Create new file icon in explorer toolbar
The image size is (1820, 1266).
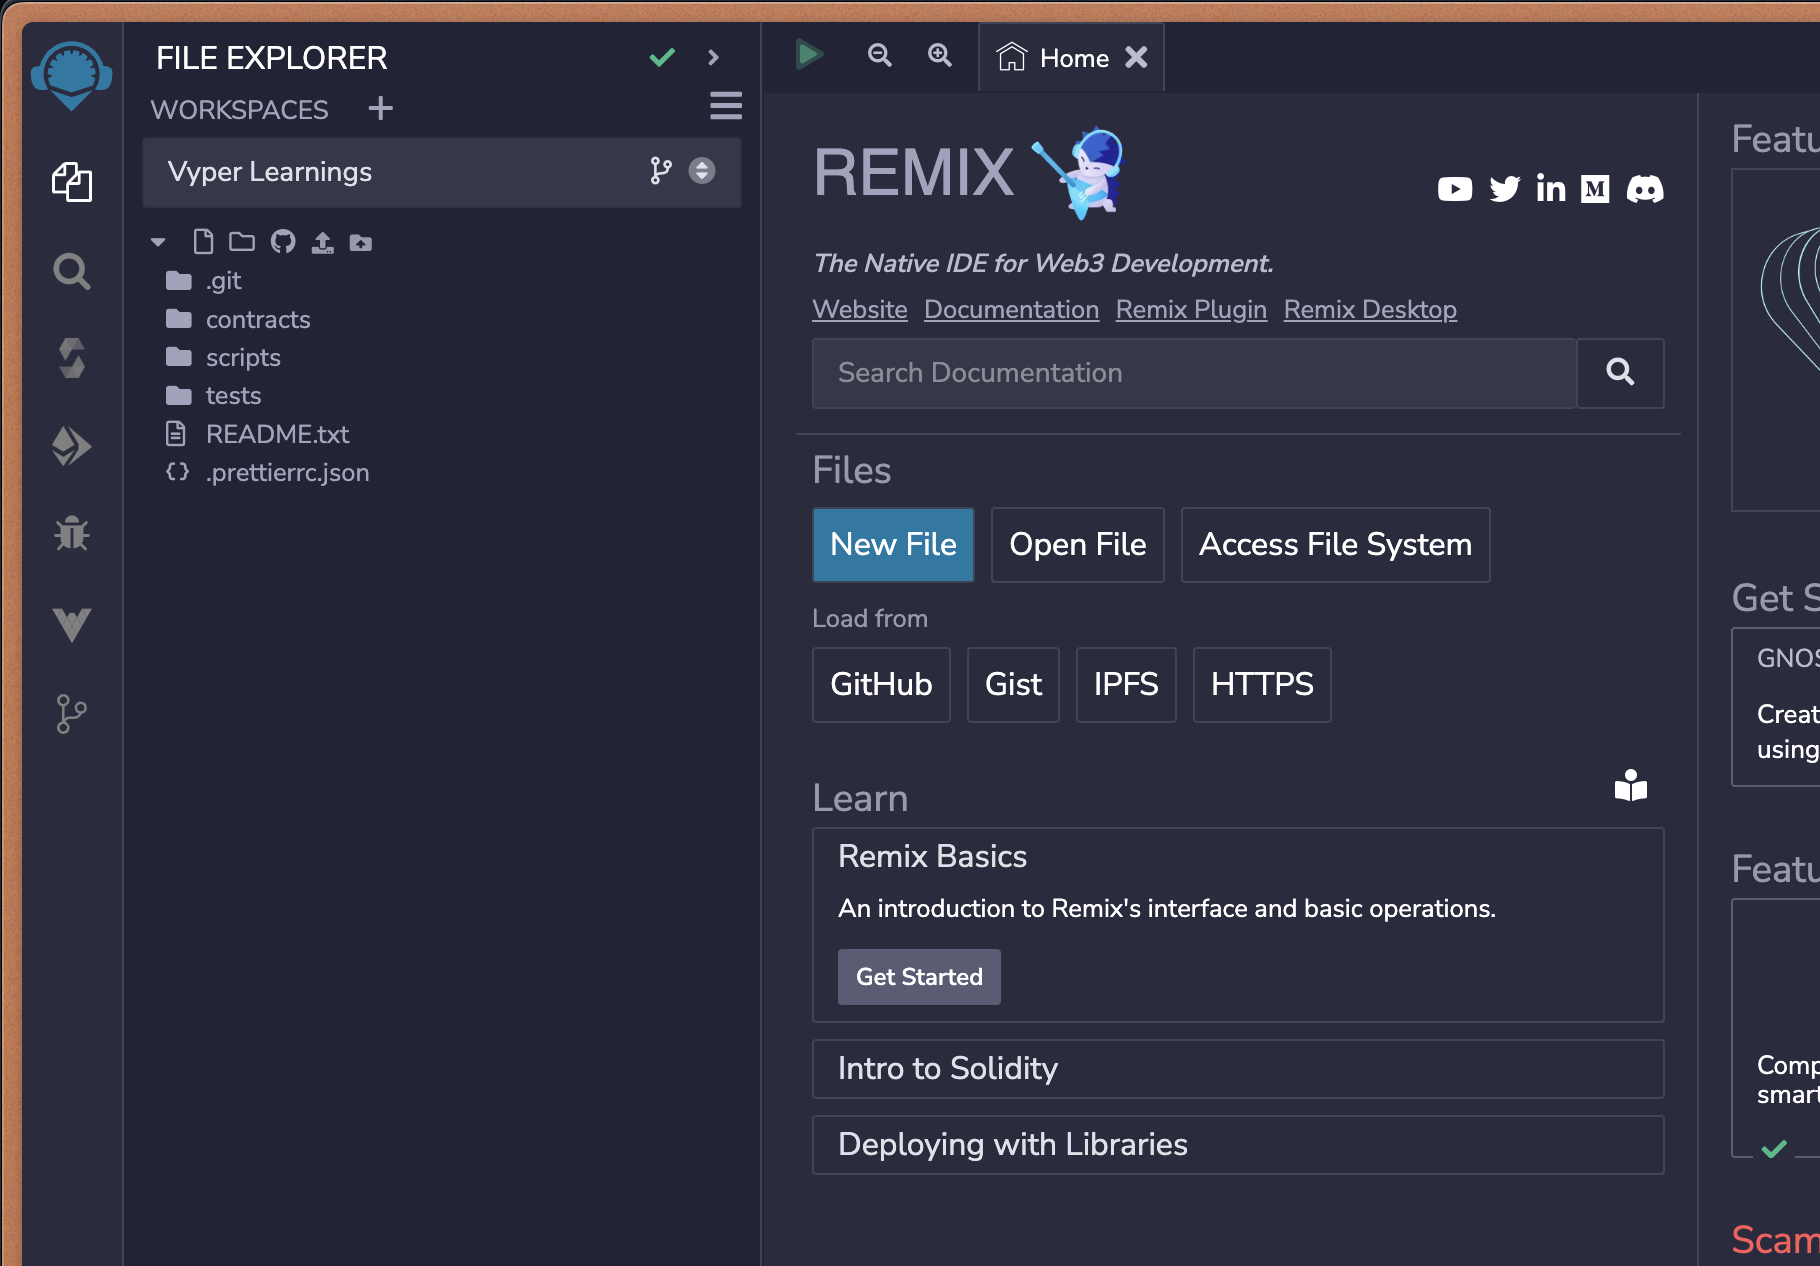tap(203, 241)
